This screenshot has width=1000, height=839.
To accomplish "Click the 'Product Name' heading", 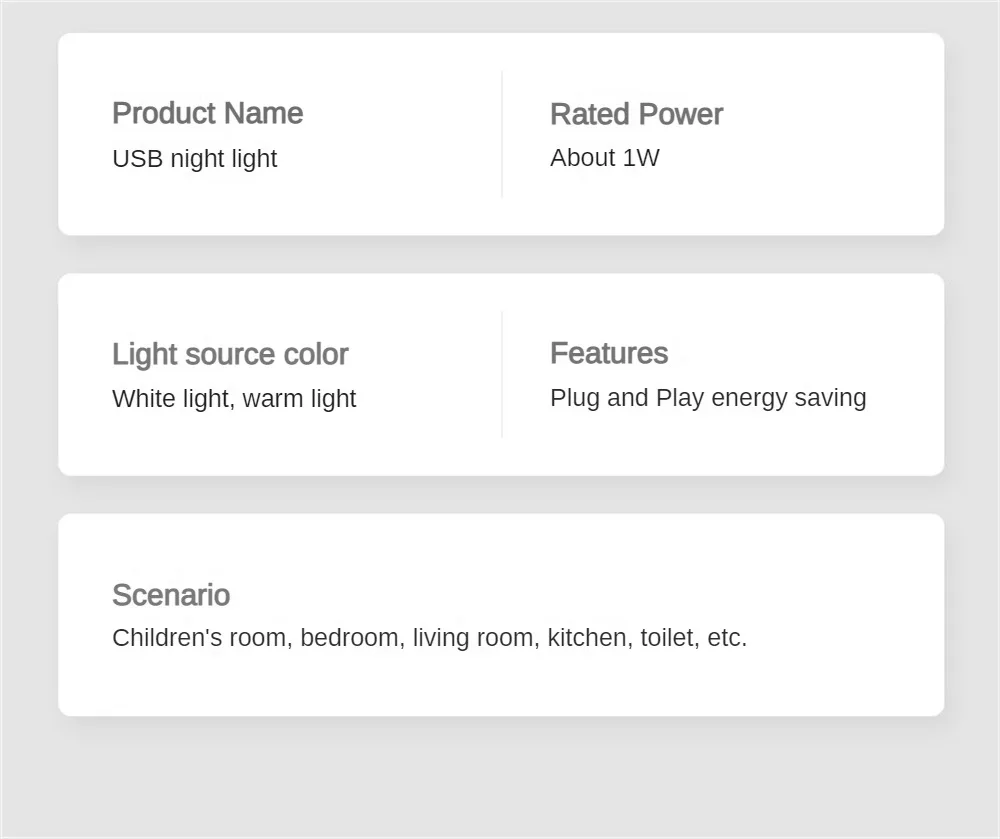I will click(x=207, y=113).
